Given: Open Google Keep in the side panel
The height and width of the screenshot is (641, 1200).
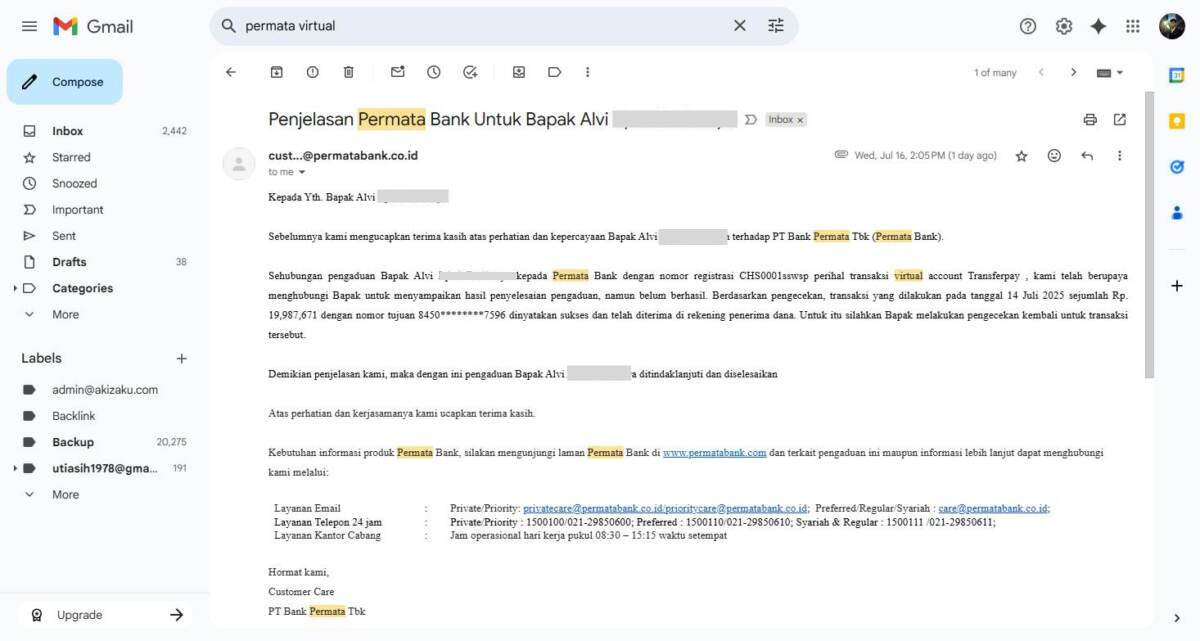Looking at the screenshot, I should (1177, 121).
